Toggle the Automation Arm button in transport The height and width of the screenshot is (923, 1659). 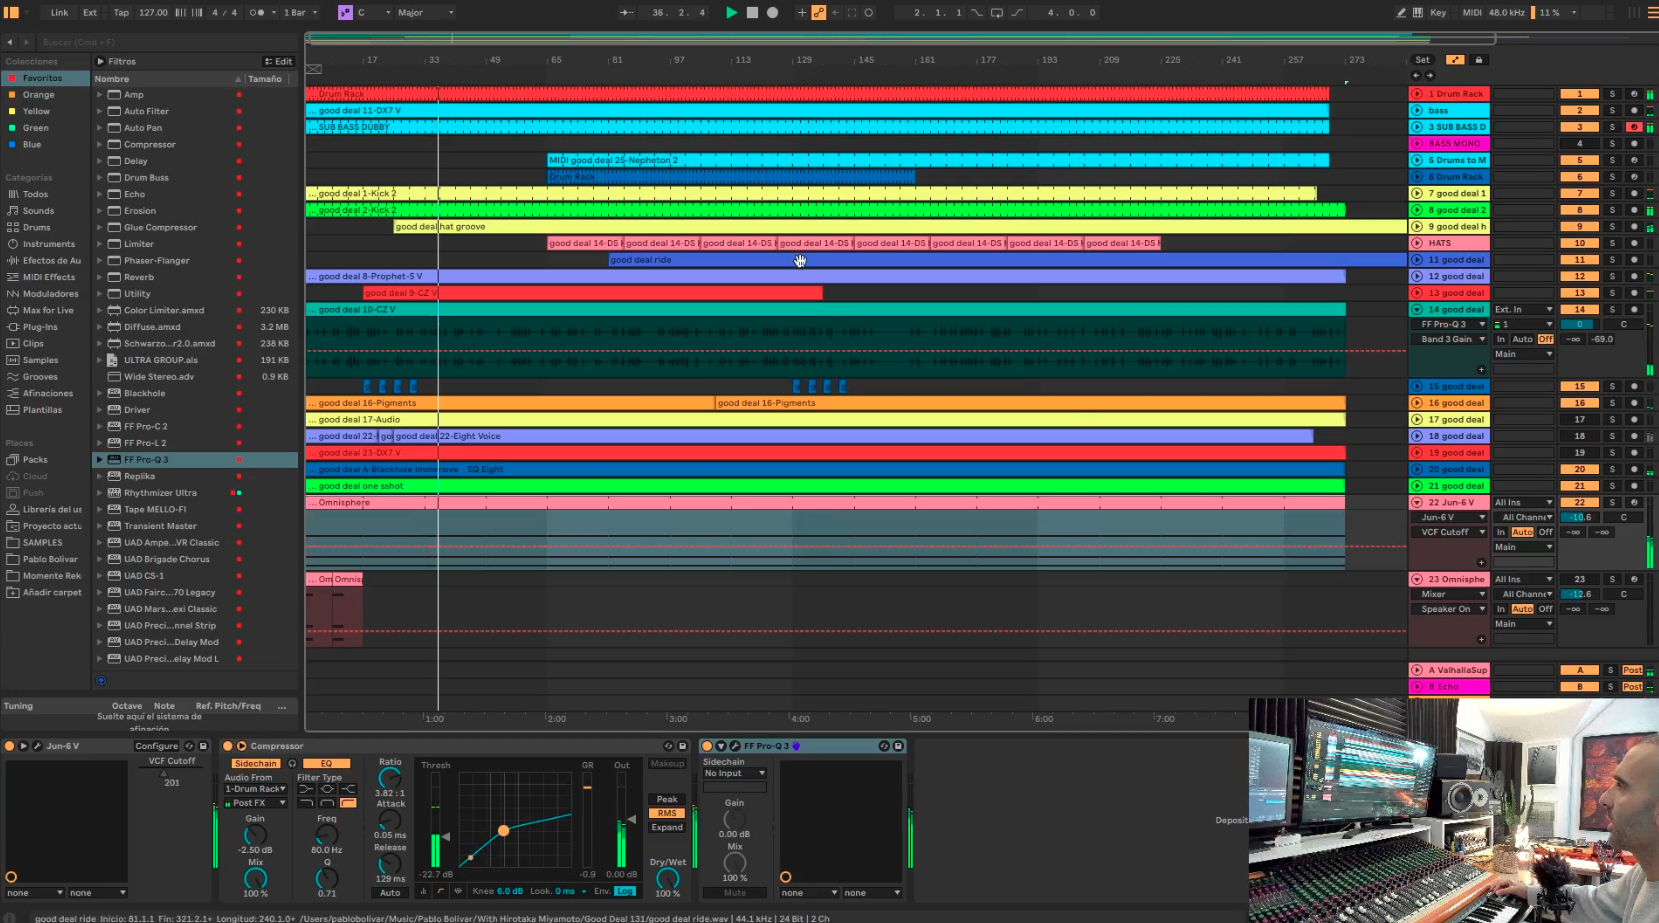coord(819,13)
